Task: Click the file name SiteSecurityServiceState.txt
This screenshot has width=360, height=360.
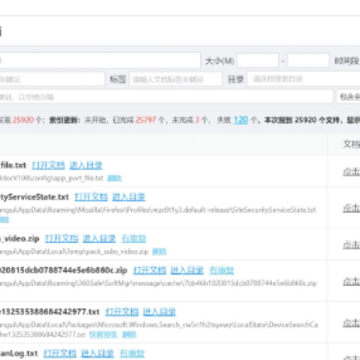Action: point(34,197)
